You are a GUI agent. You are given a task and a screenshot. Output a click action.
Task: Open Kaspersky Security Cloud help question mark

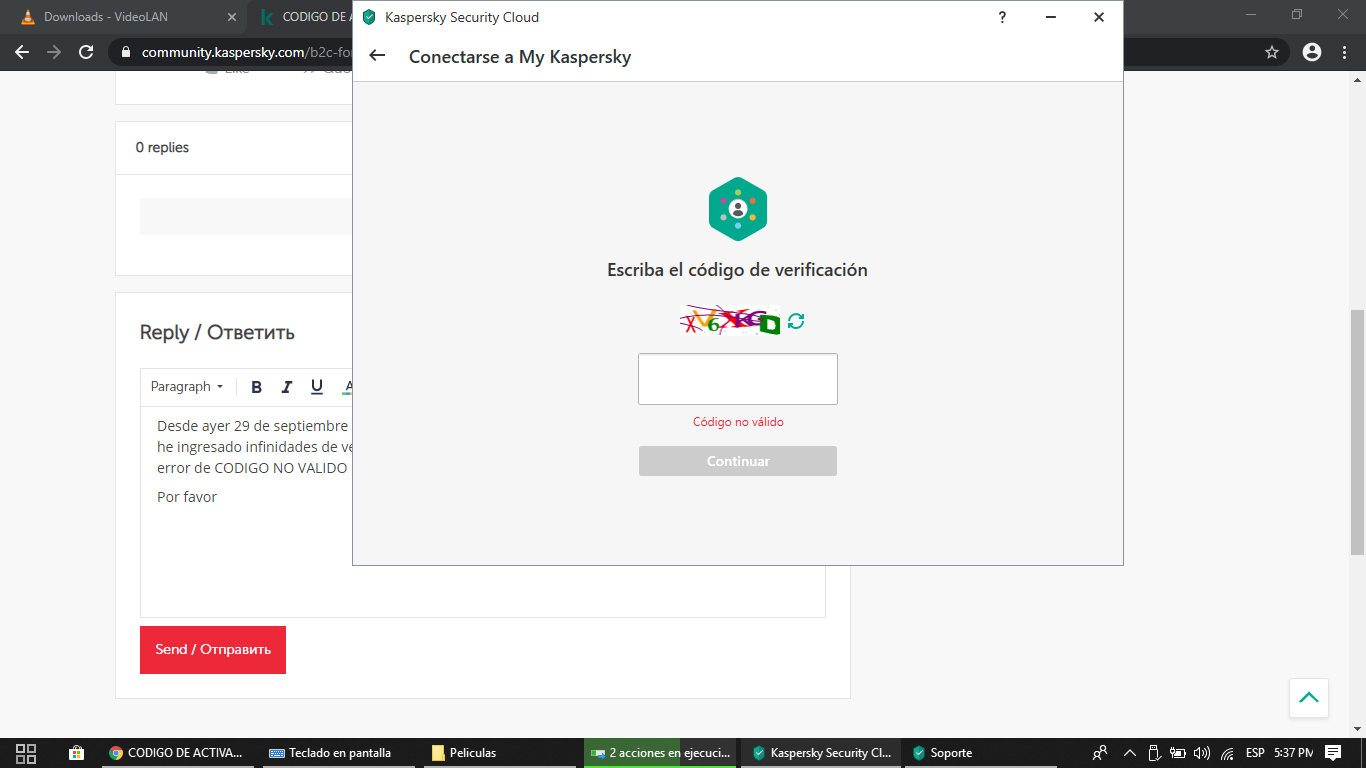coord(1002,17)
